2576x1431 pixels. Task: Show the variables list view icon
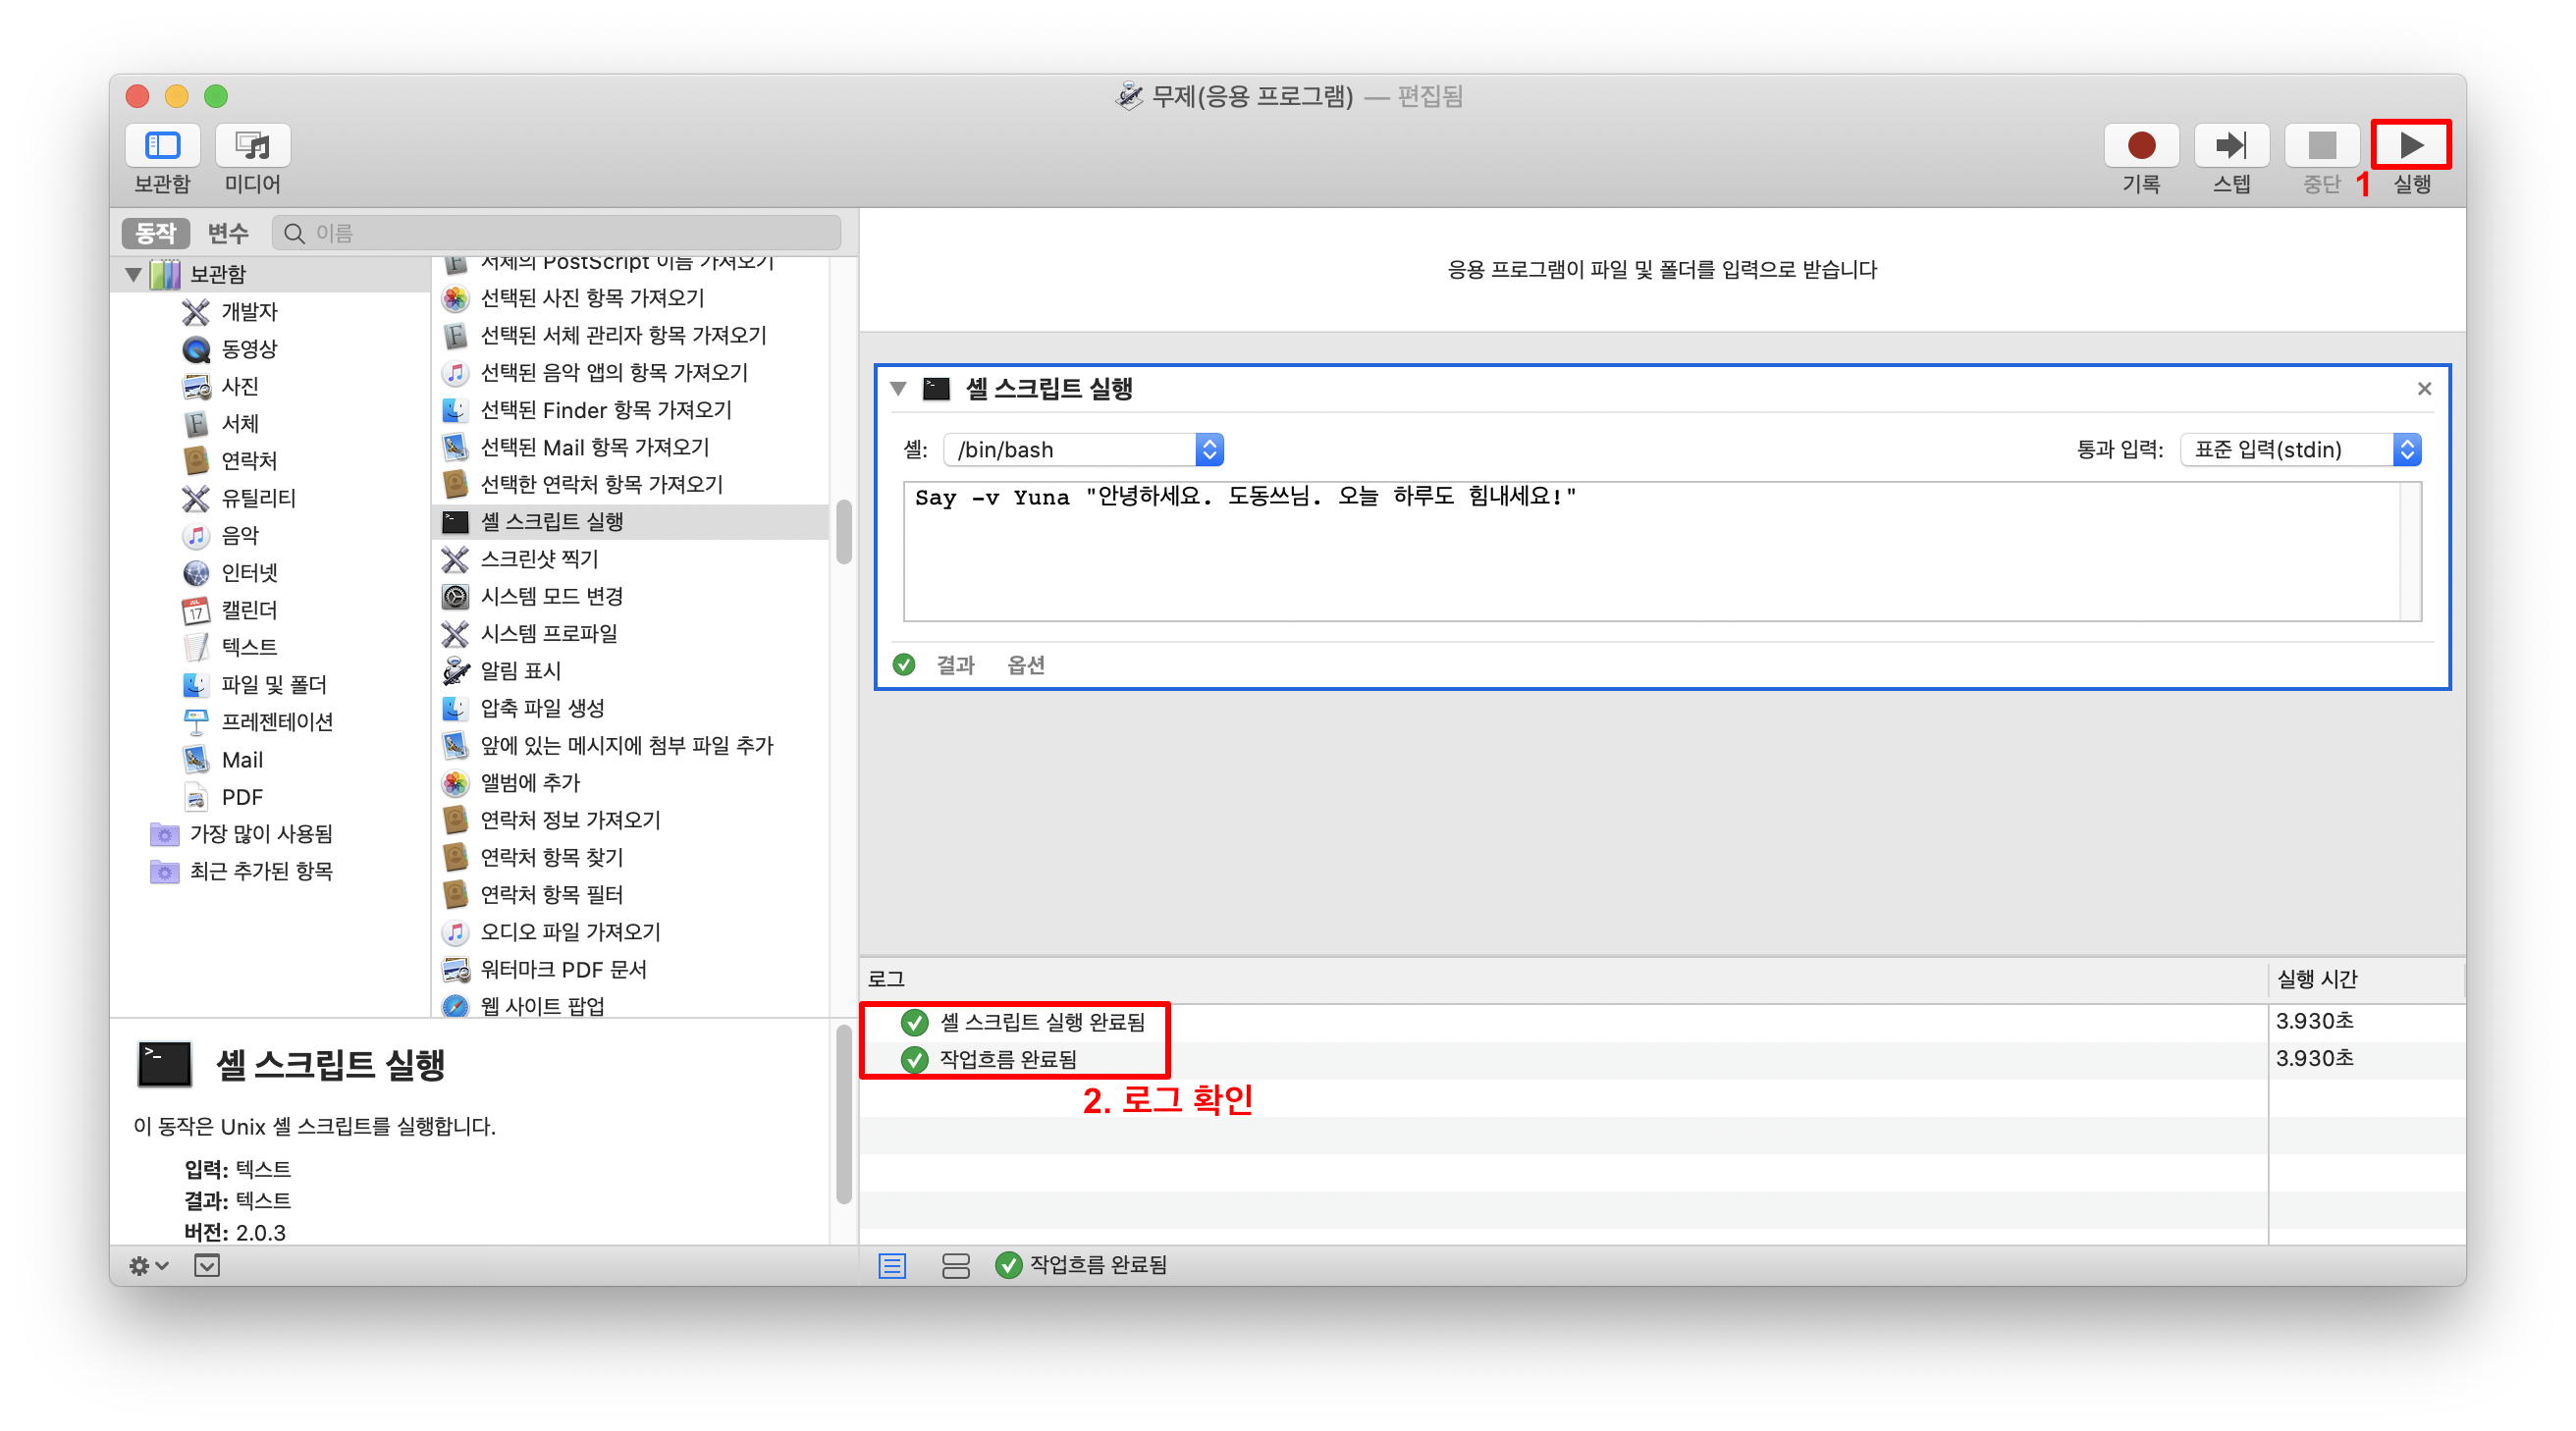coord(955,1266)
